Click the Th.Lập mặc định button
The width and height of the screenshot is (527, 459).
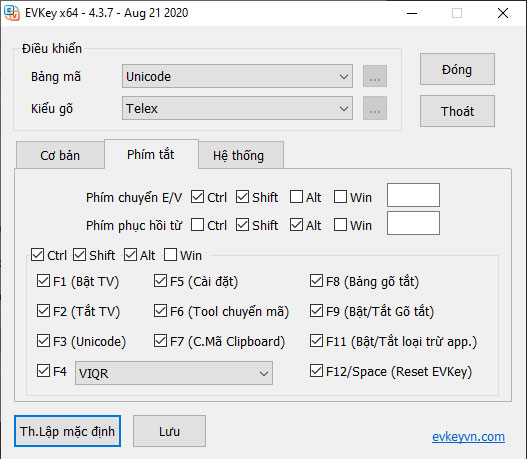point(67,431)
